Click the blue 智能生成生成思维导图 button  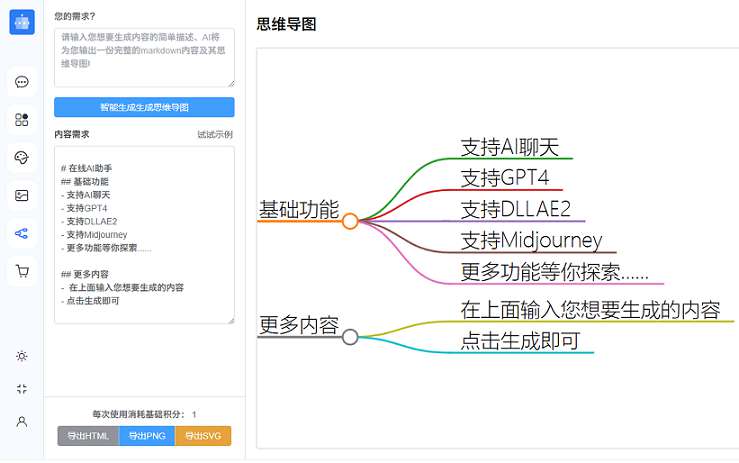pyautogui.click(x=144, y=107)
